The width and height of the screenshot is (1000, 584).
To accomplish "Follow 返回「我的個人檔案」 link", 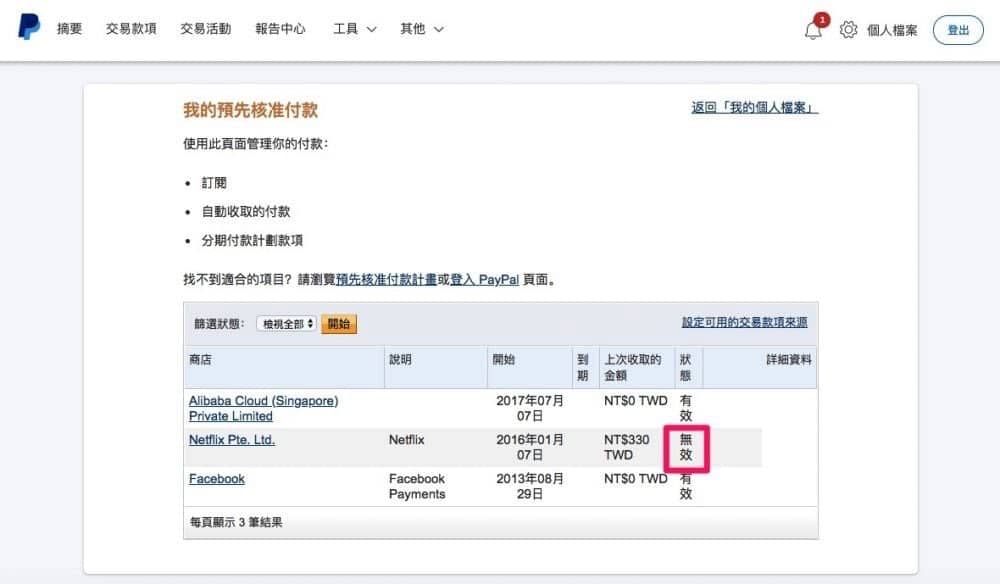I will pos(754,107).
